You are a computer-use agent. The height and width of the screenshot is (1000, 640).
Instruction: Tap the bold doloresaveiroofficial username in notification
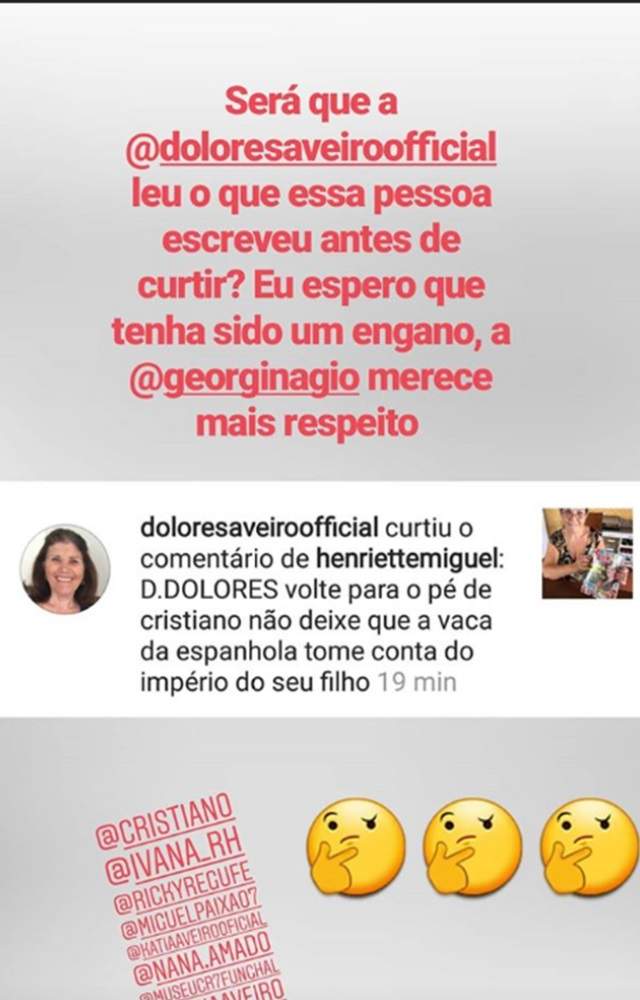259,528
